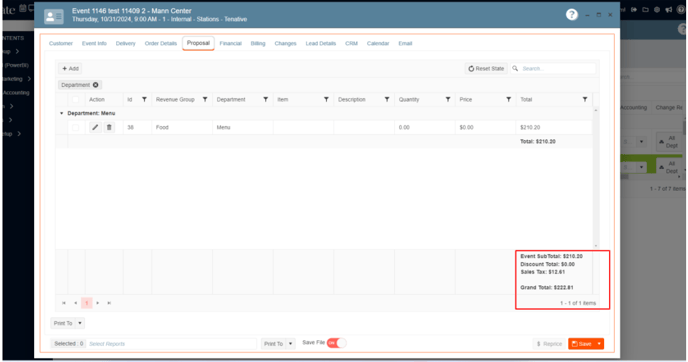Tick the checkbox for row 38
The width and height of the screenshot is (688, 362).
75,127
